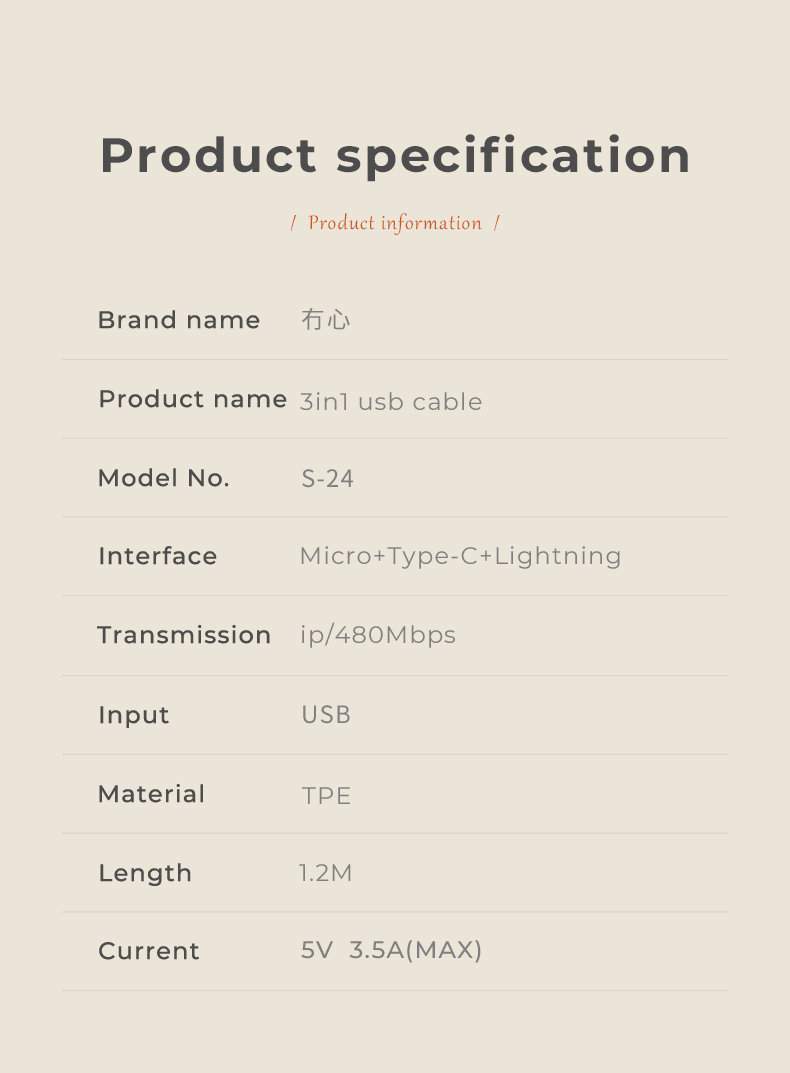The image size is (790, 1073).
Task: Click the Input label
Action: tap(133, 716)
